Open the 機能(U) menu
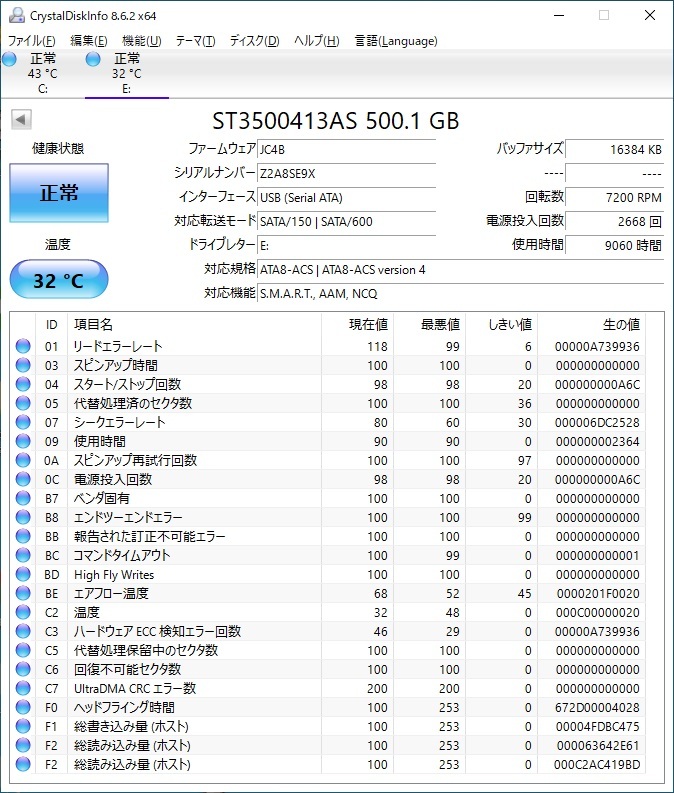Viewport: 674px width, 793px height. point(142,40)
